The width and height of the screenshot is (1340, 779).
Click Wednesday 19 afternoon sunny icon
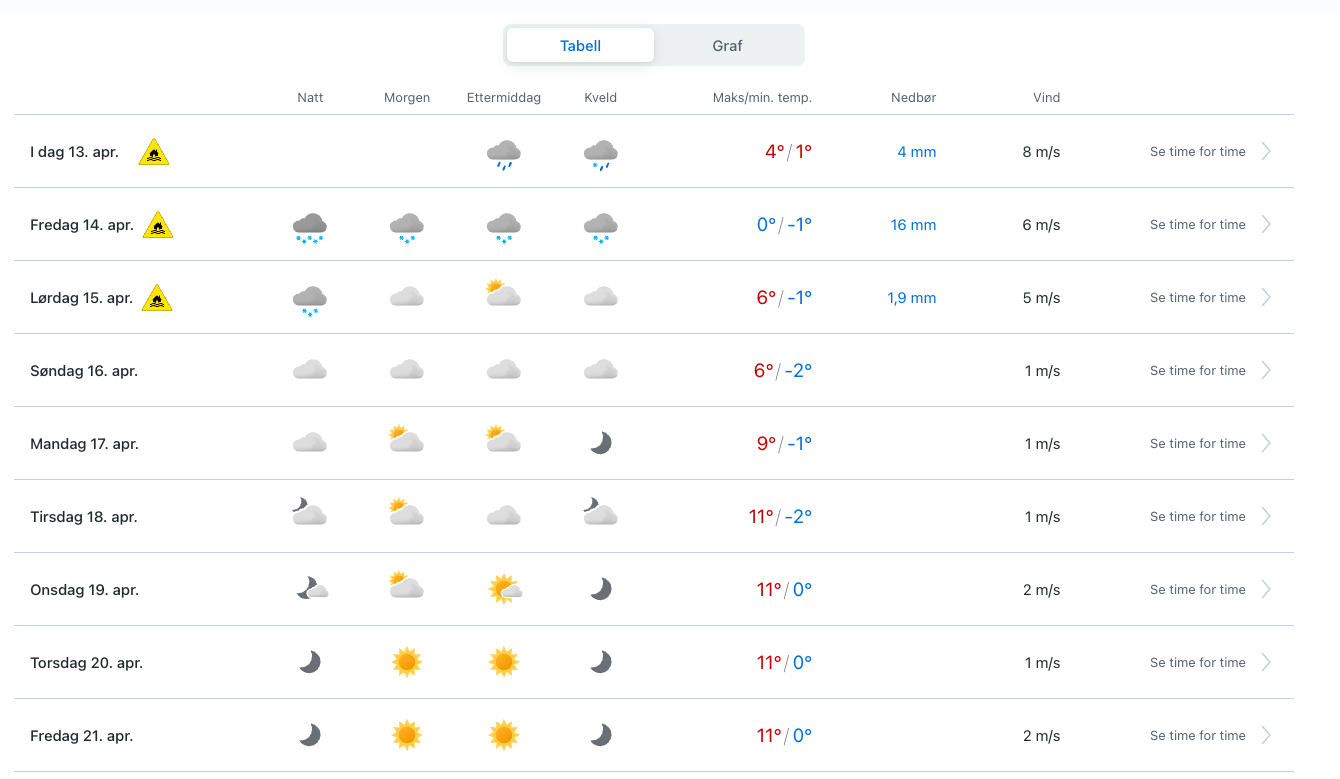pyautogui.click(x=504, y=589)
